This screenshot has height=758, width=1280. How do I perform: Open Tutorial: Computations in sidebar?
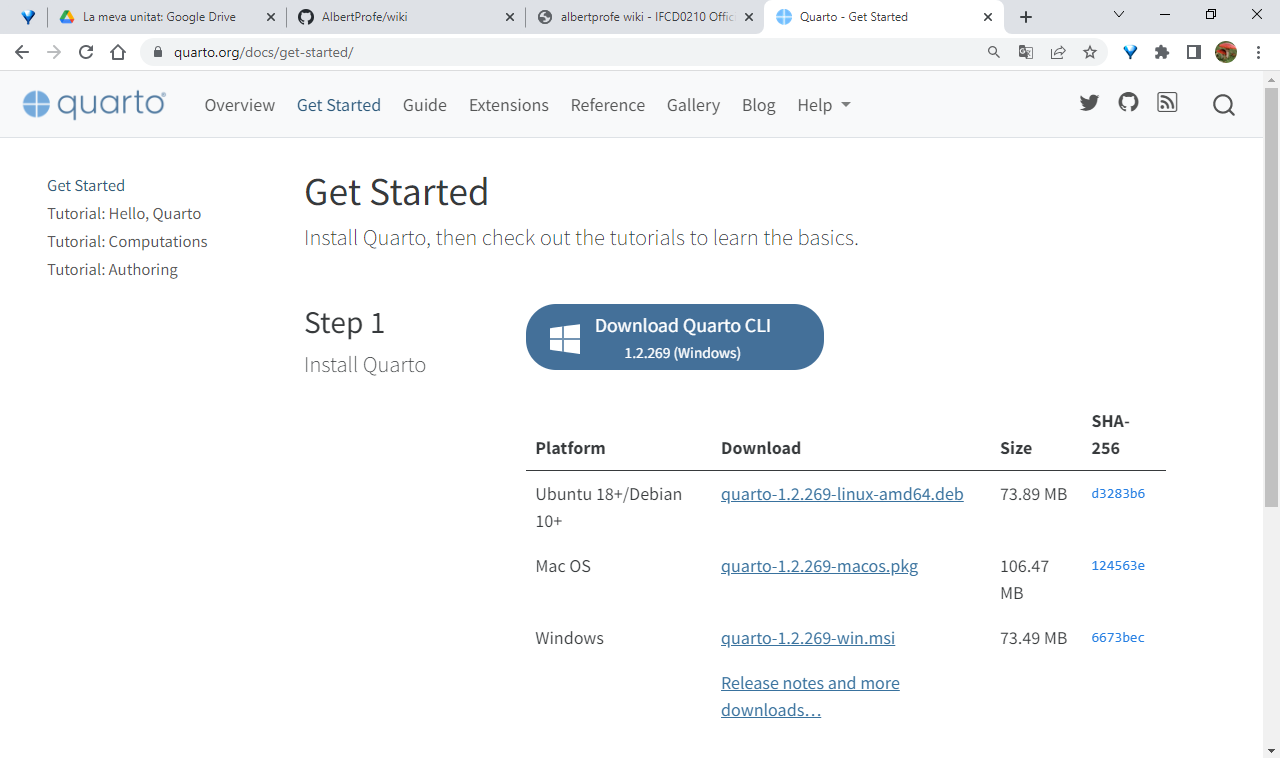127,241
